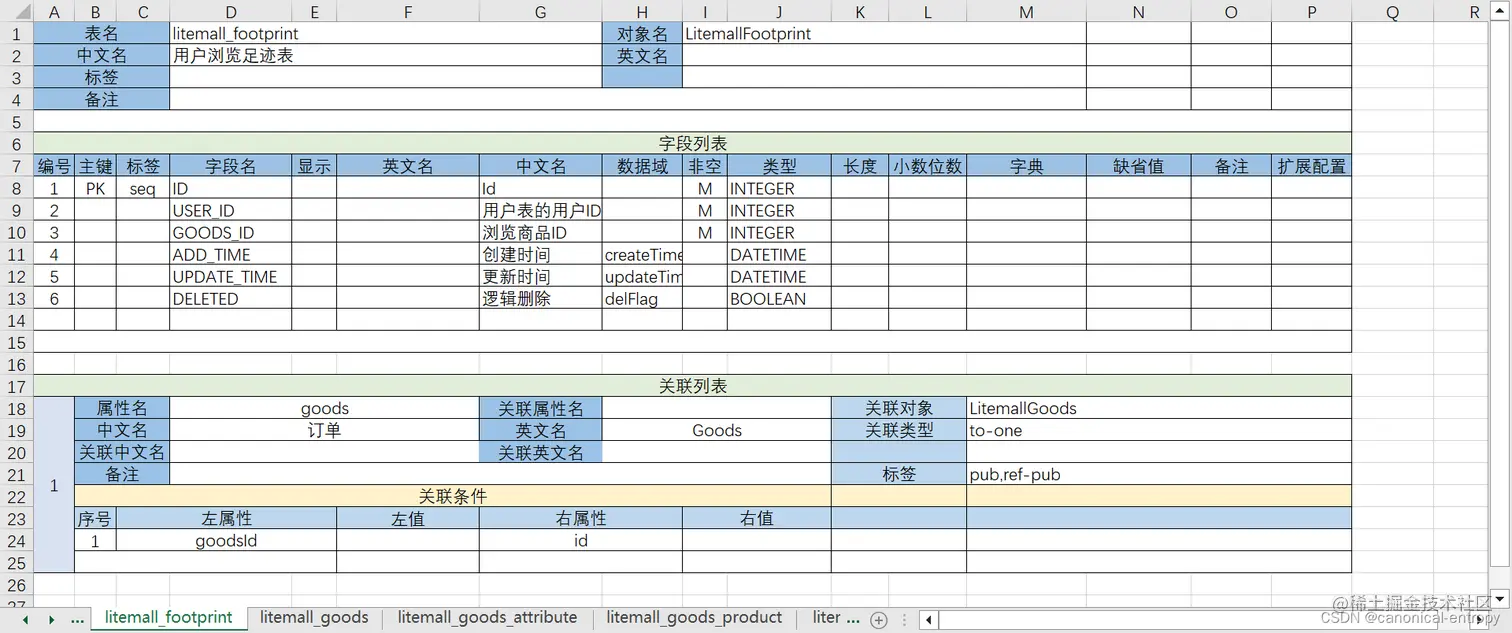Click the vertical scrollbar down arrow
Screen dimensions: 1512x633
tap(1502, 600)
